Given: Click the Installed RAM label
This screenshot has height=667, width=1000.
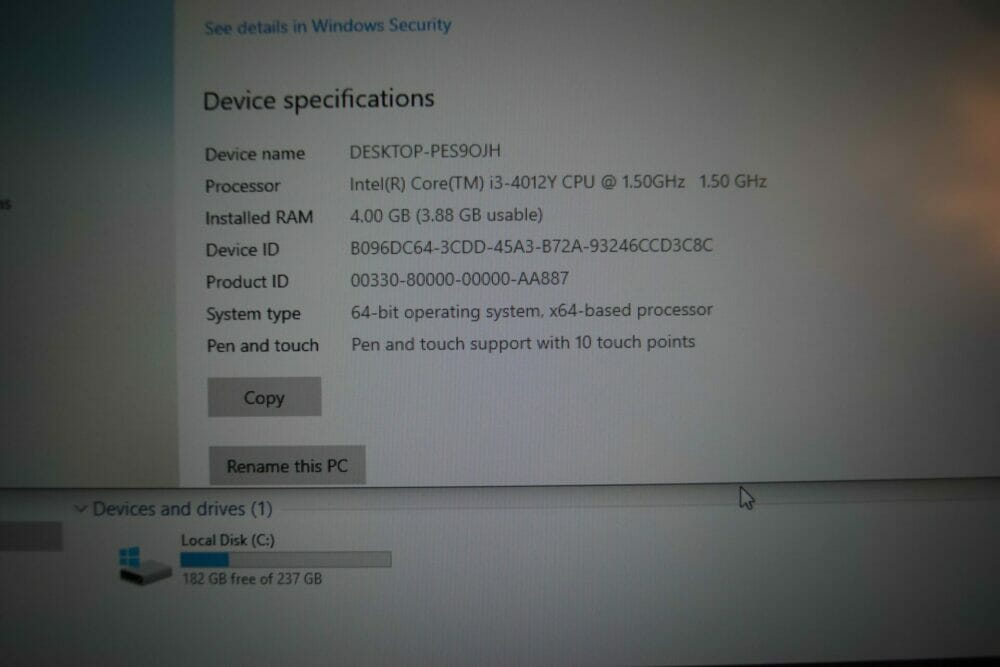Looking at the screenshot, I should (259, 217).
